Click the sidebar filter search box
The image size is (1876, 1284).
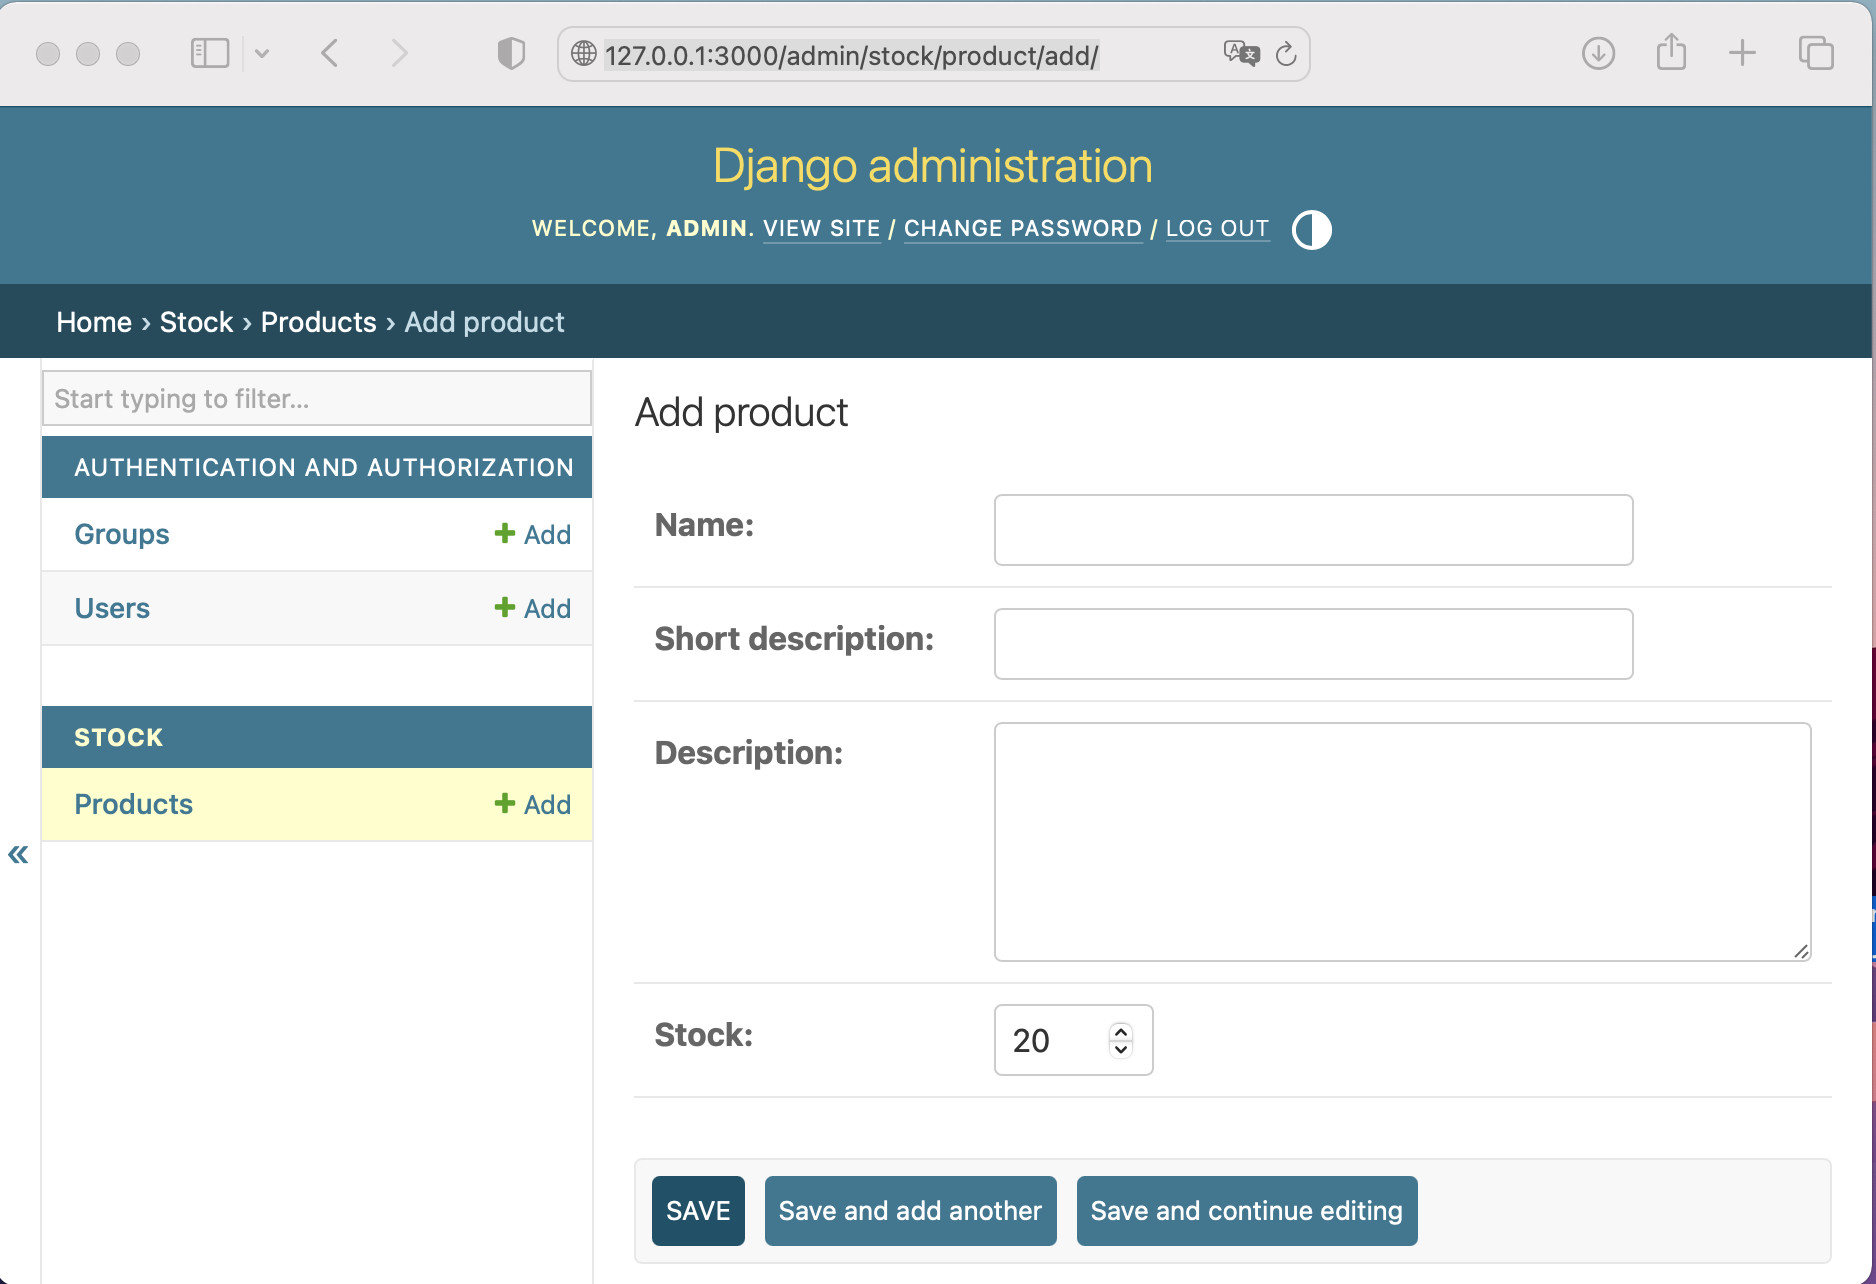(x=316, y=399)
